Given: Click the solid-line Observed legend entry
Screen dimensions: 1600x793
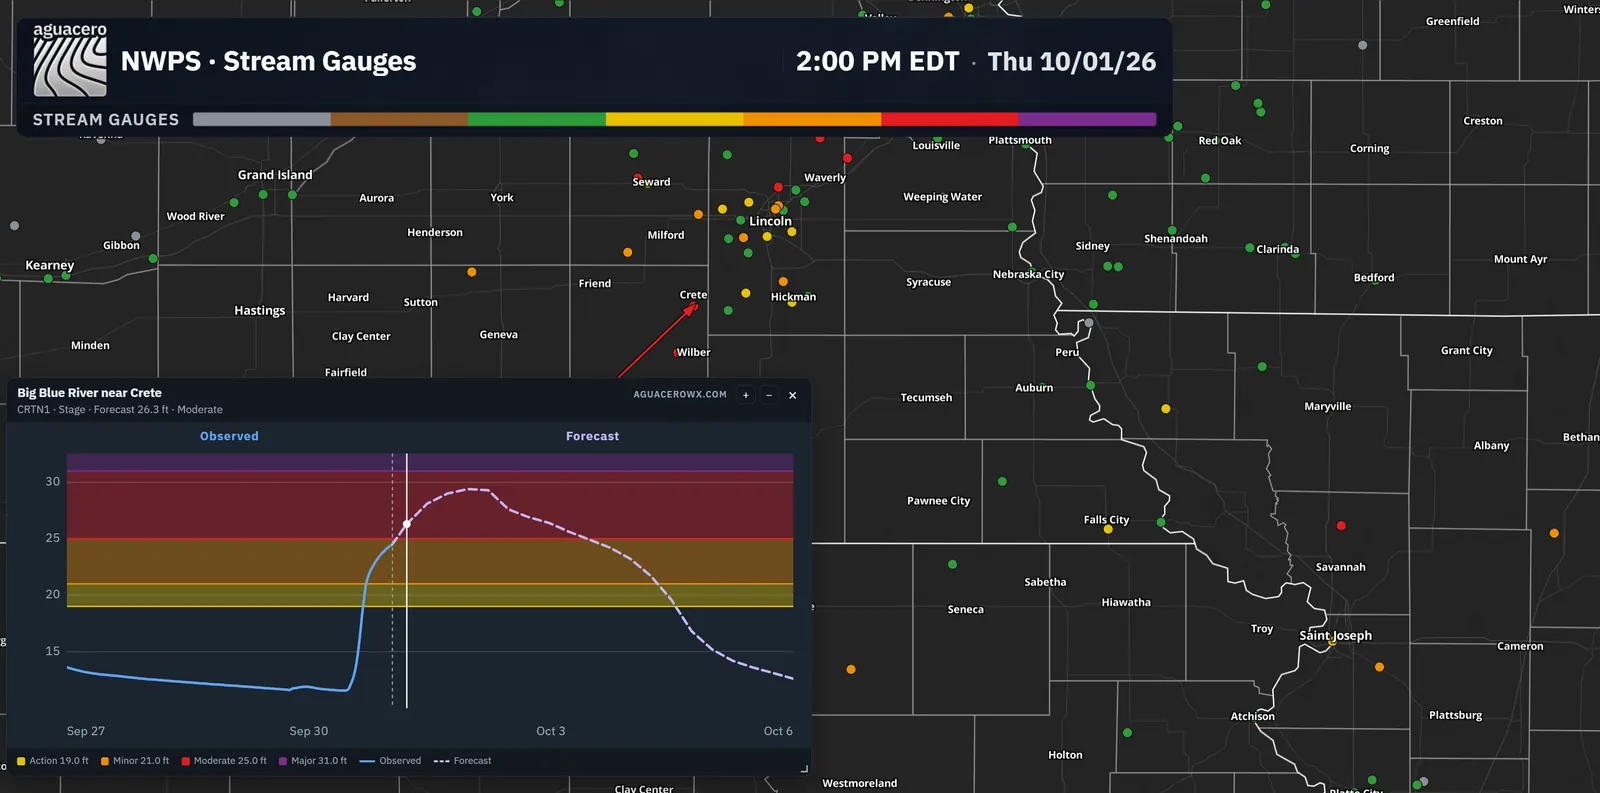Looking at the screenshot, I should 390,761.
